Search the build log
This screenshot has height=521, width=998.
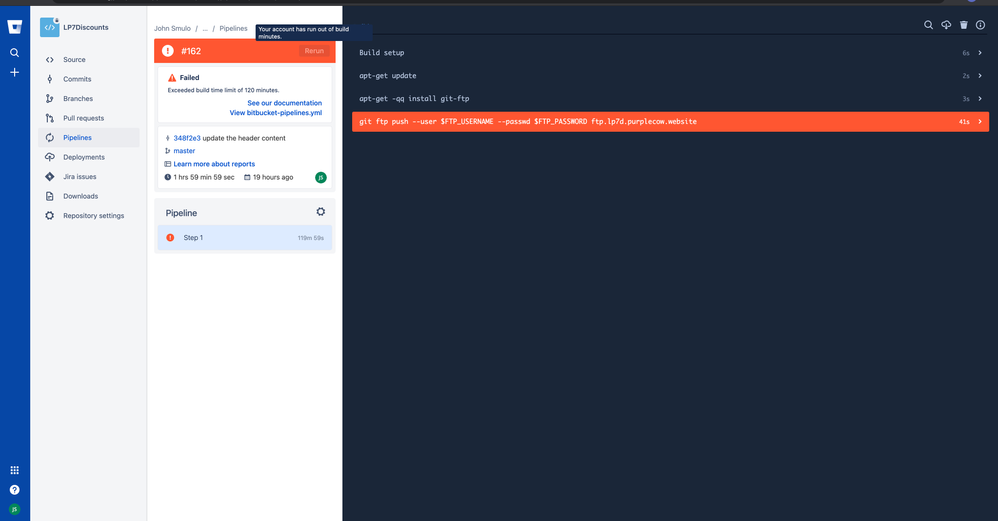coord(929,25)
